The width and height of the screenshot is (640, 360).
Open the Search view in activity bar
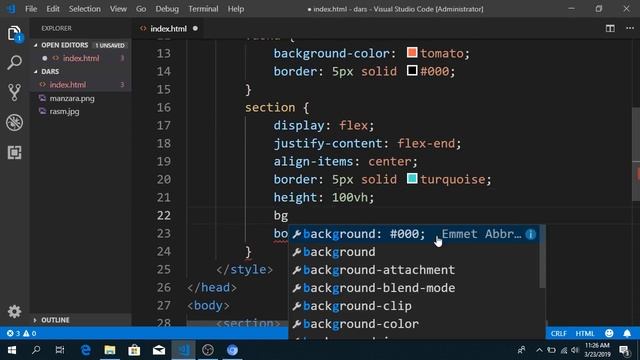(14, 62)
